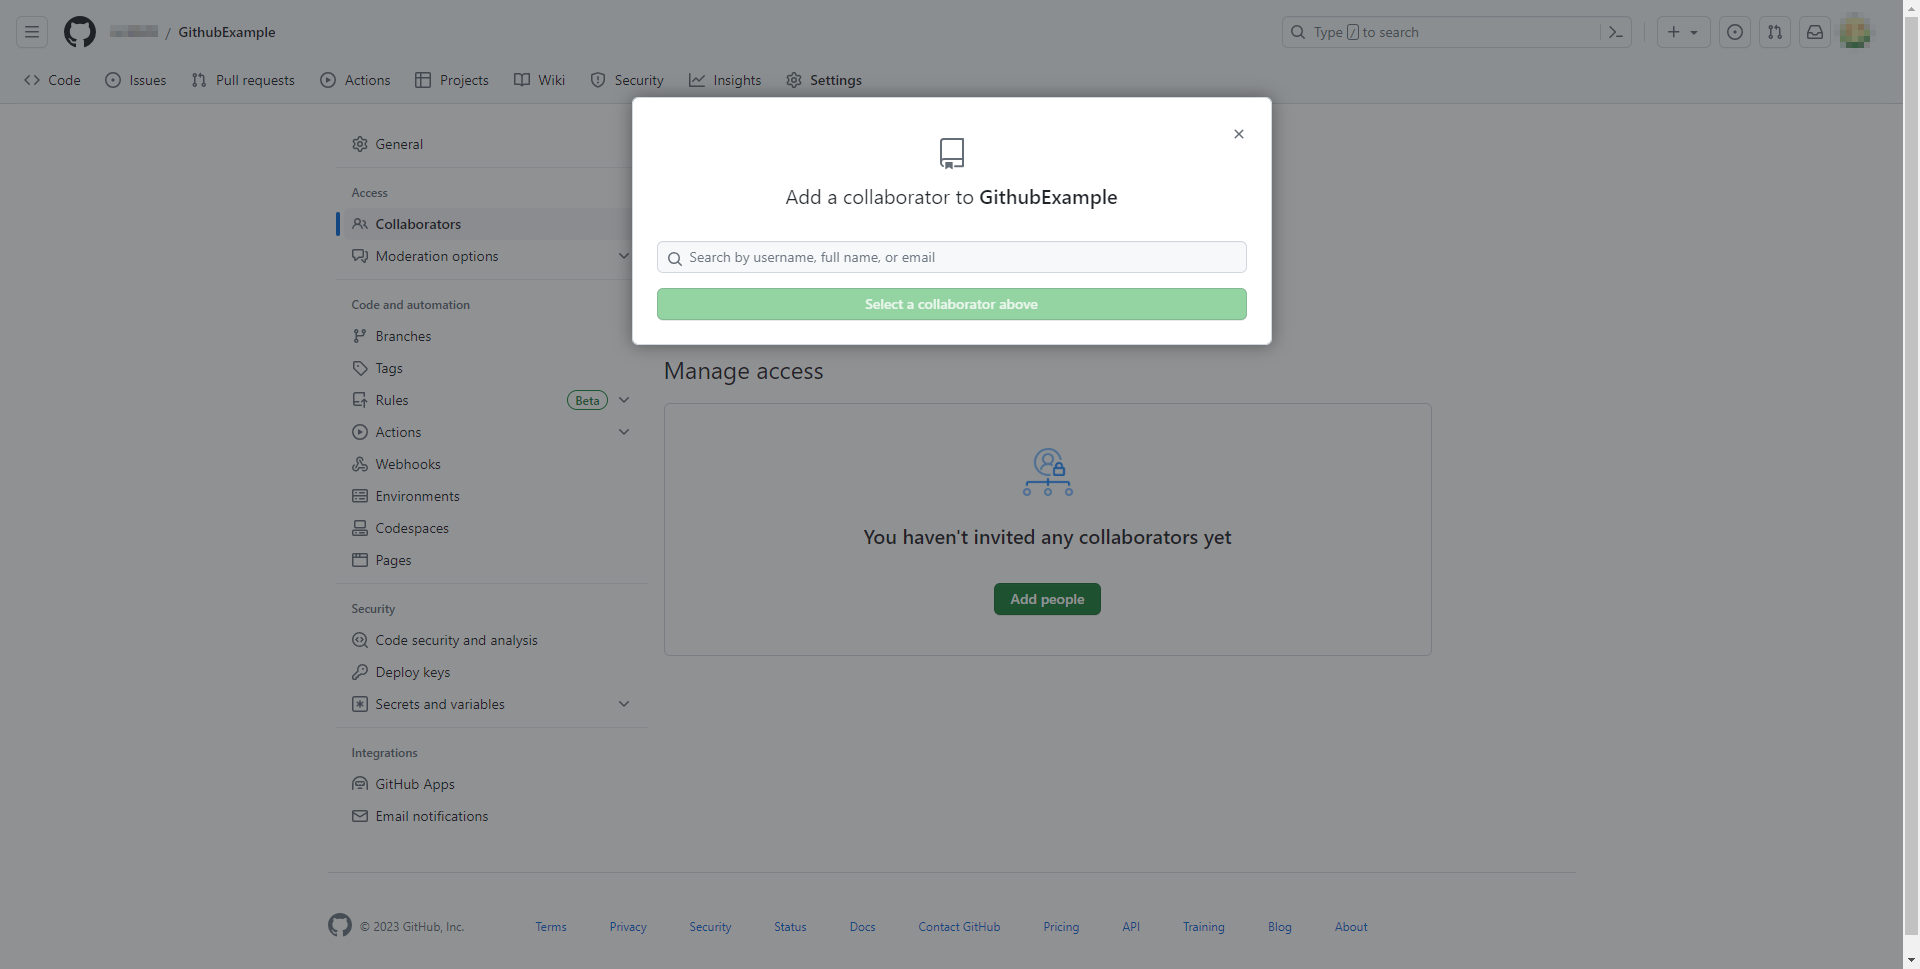
Task: Open the Status footer link
Action: coord(790,927)
